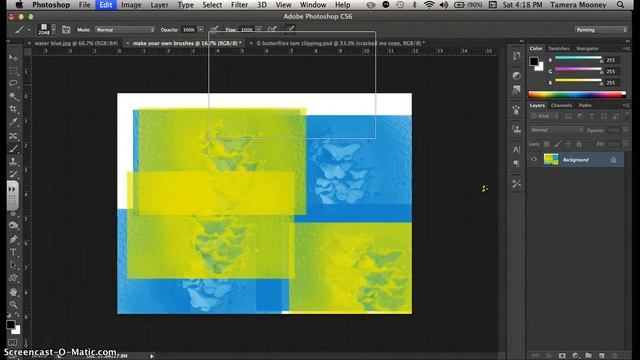The height and width of the screenshot is (360, 640).
Task: Toggle lock transparent pixels
Action: [547, 144]
